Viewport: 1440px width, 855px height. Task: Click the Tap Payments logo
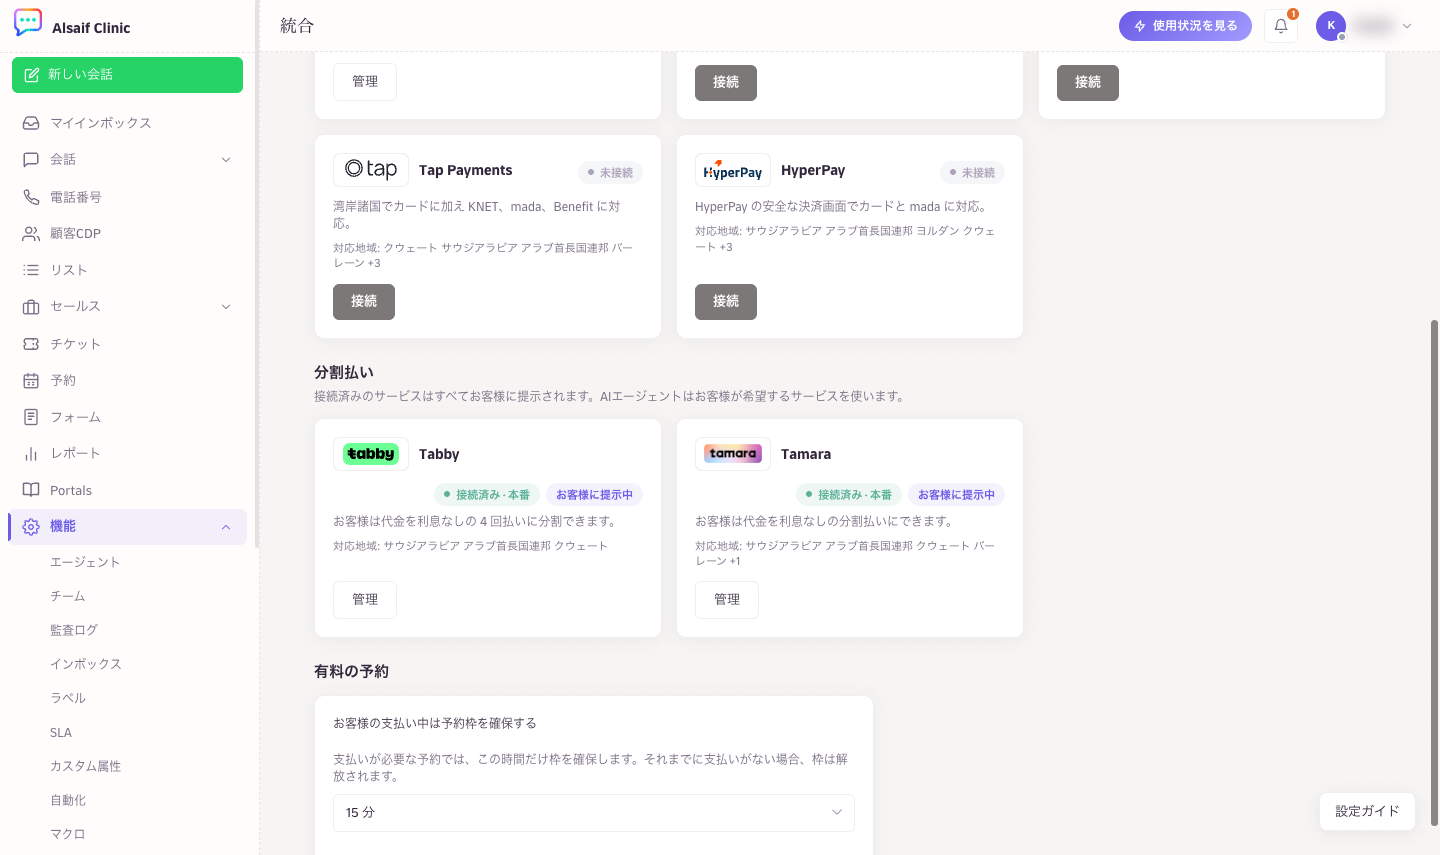click(x=371, y=170)
